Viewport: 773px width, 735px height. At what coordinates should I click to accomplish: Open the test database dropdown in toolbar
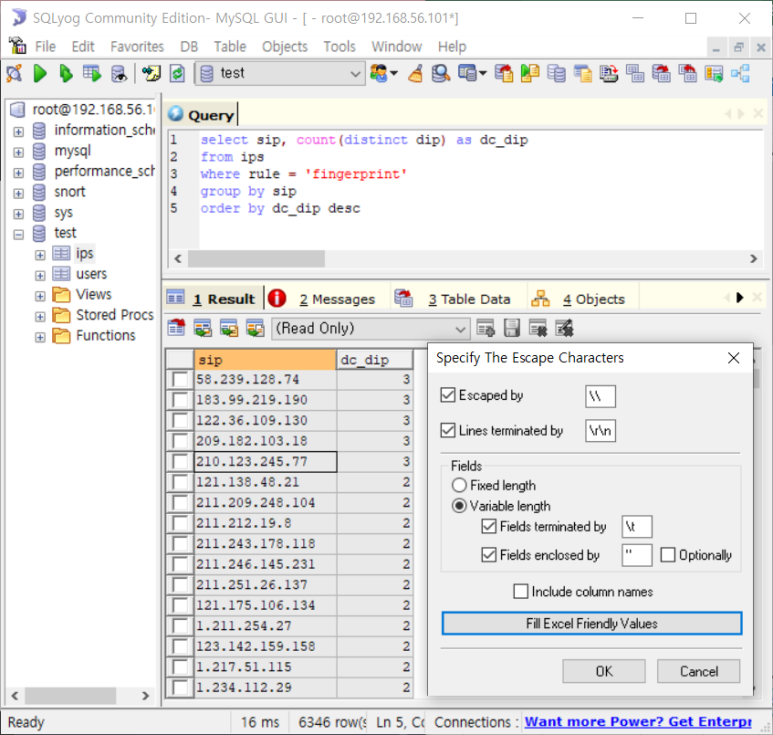tap(355, 74)
